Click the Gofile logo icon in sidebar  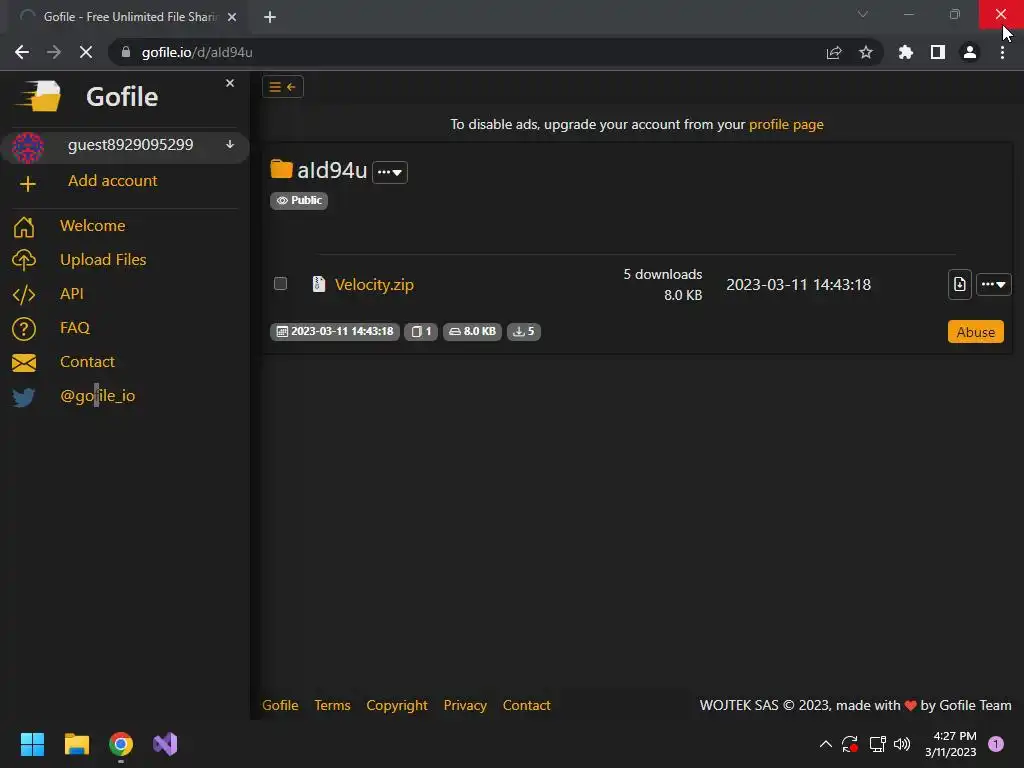point(39,97)
